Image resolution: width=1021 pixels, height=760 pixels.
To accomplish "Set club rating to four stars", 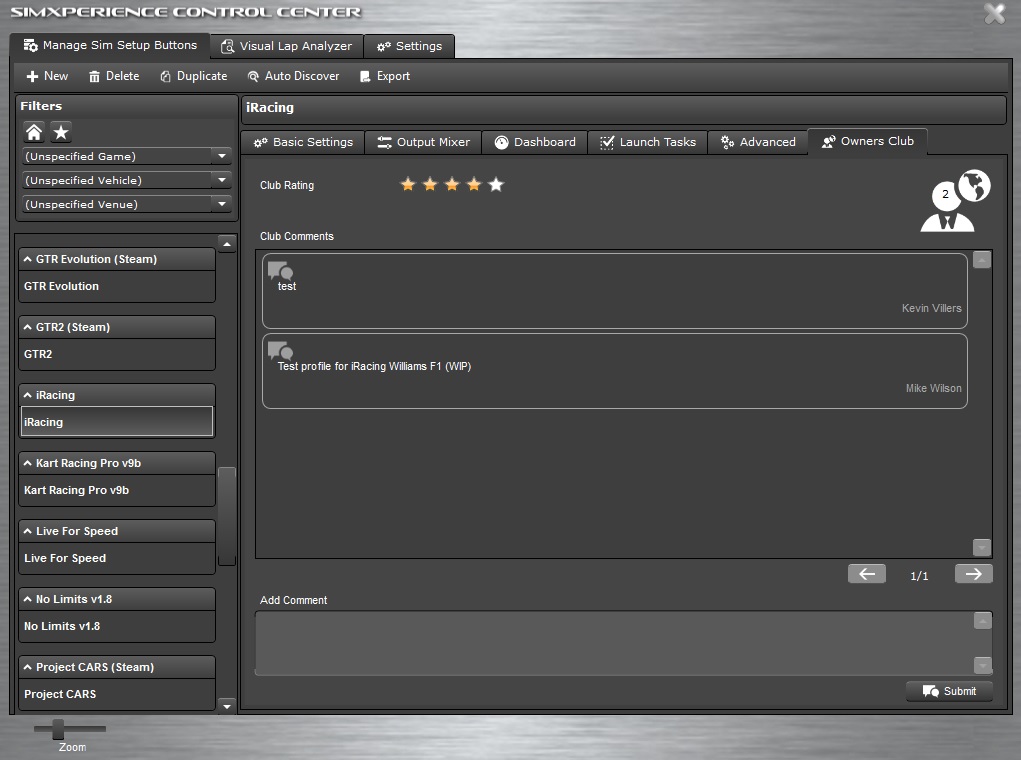I will [474, 184].
